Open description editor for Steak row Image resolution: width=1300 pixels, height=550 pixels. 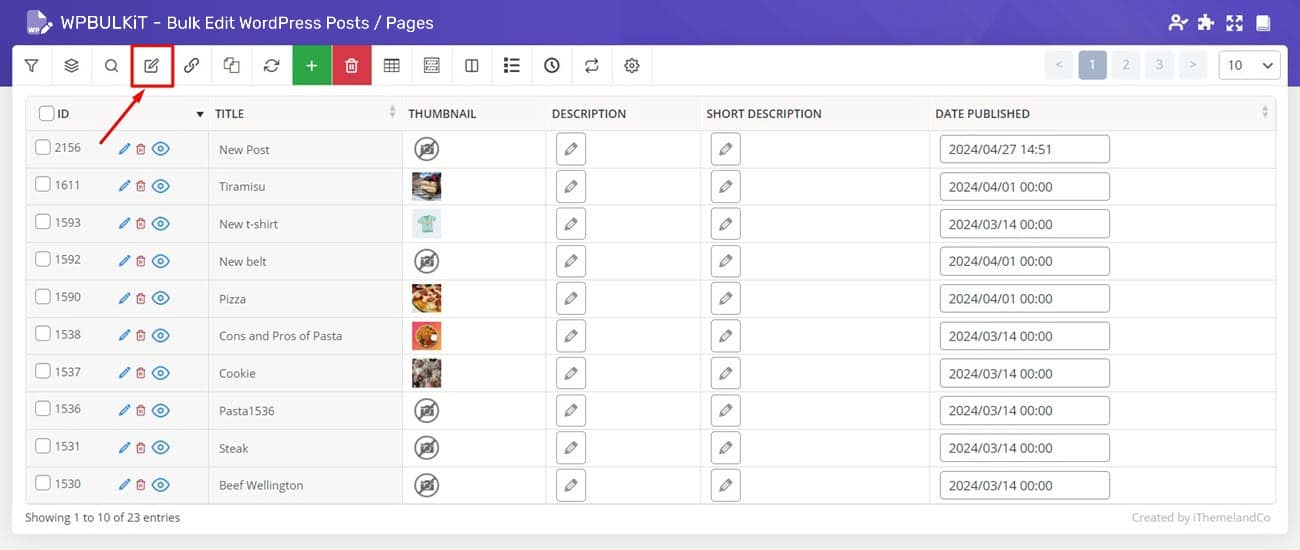pyautogui.click(x=571, y=447)
